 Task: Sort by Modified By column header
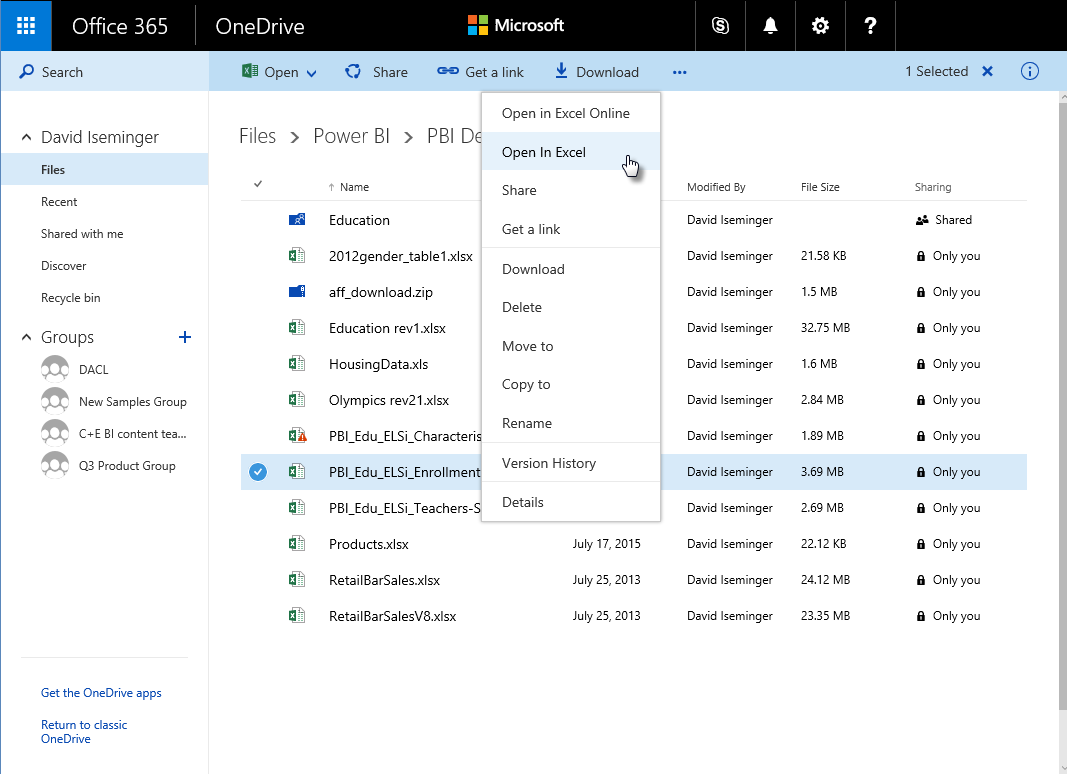tap(716, 187)
